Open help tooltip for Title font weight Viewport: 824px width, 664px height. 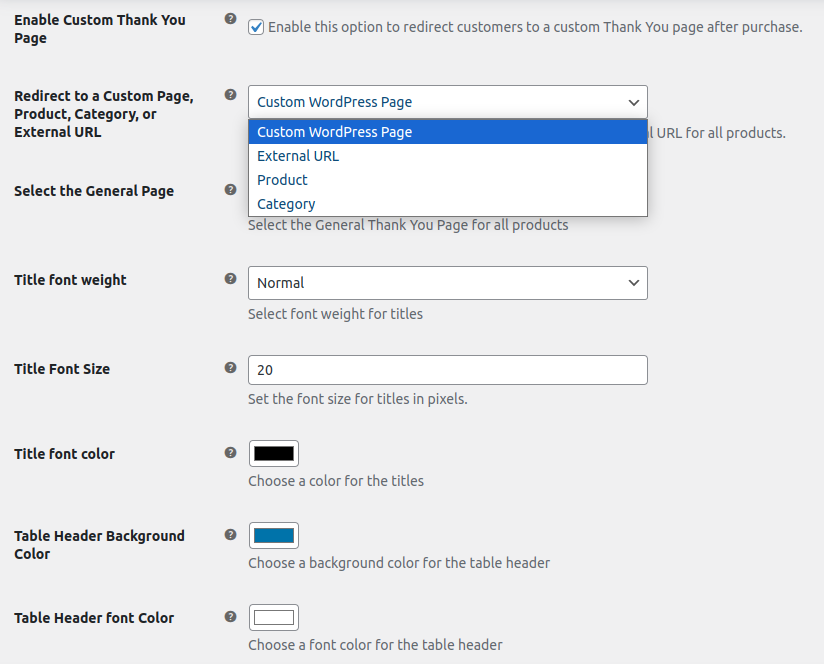pos(231,279)
